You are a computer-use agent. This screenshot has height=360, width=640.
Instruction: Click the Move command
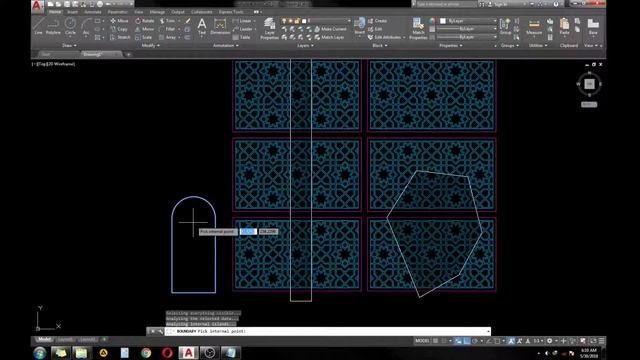coord(119,20)
